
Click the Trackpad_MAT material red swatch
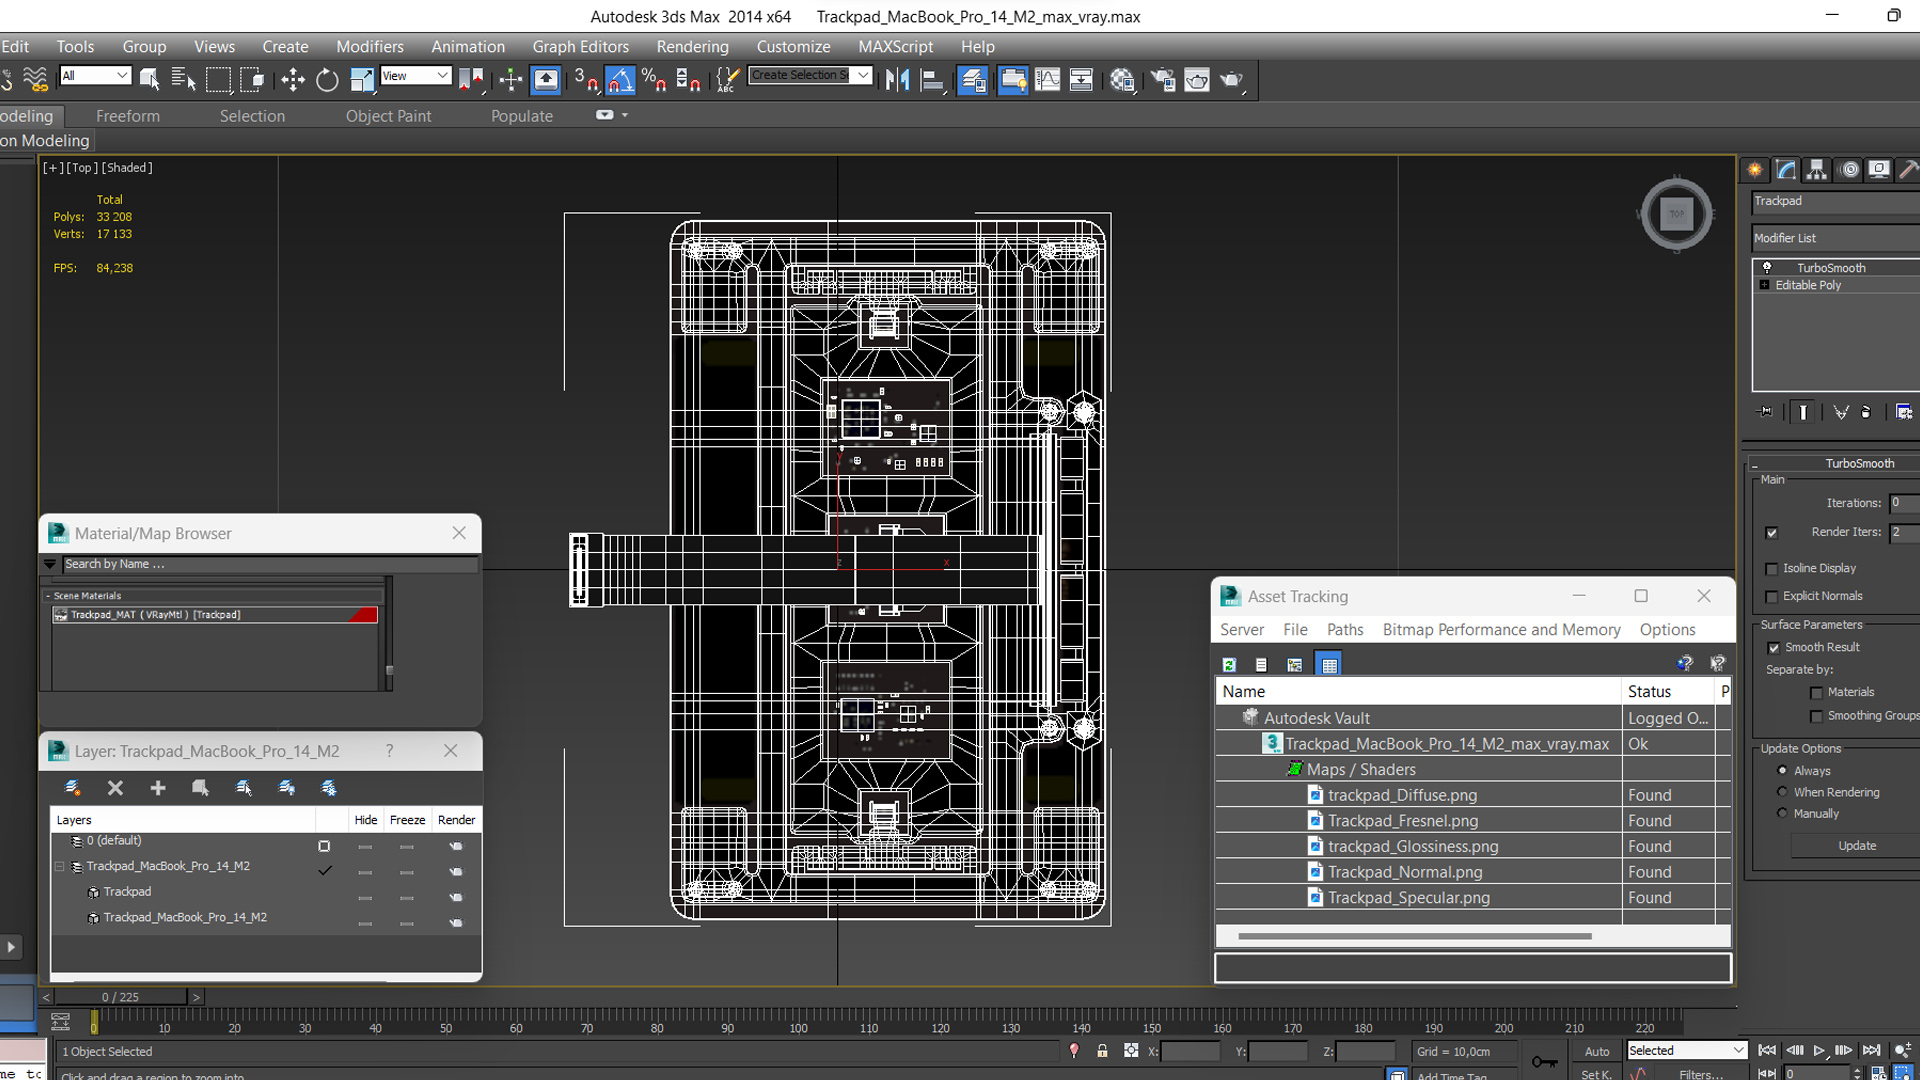click(x=363, y=615)
